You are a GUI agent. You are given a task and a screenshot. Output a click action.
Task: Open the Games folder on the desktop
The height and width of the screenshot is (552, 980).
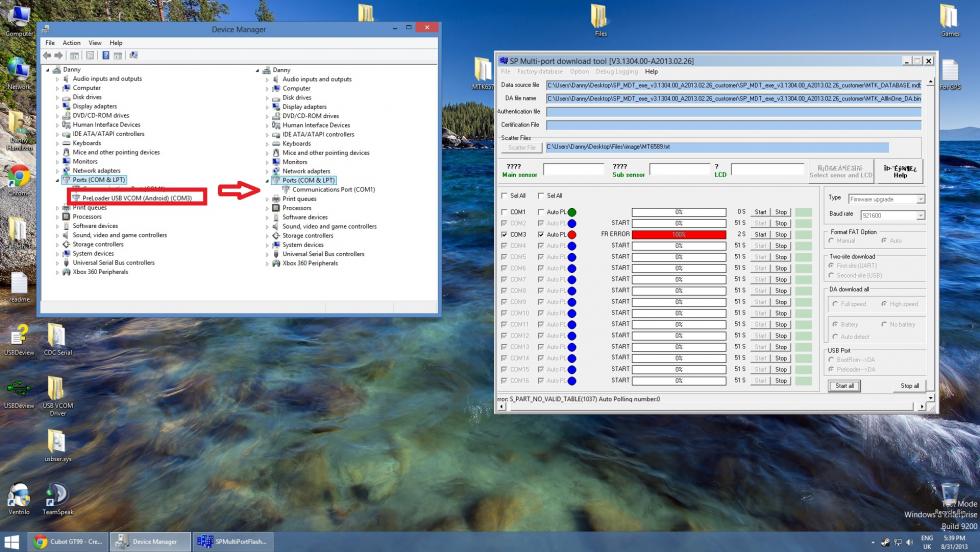click(x=949, y=20)
